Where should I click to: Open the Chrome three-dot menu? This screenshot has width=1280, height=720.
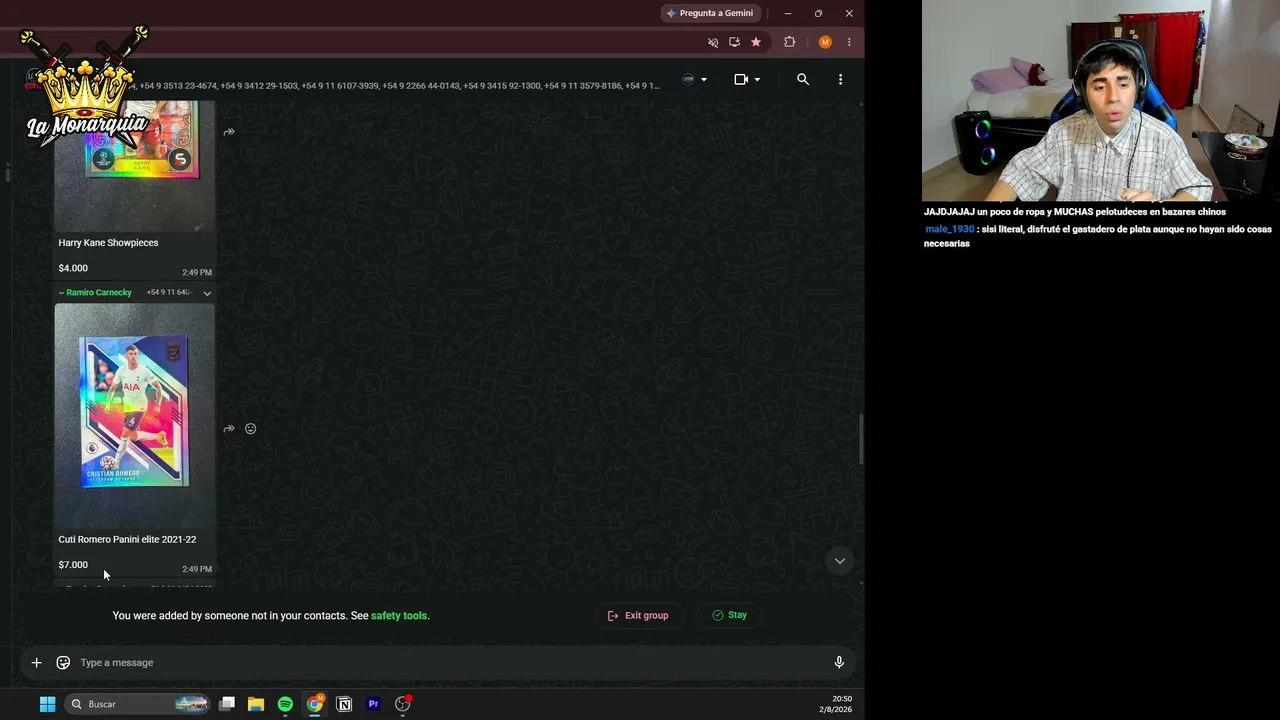849,42
